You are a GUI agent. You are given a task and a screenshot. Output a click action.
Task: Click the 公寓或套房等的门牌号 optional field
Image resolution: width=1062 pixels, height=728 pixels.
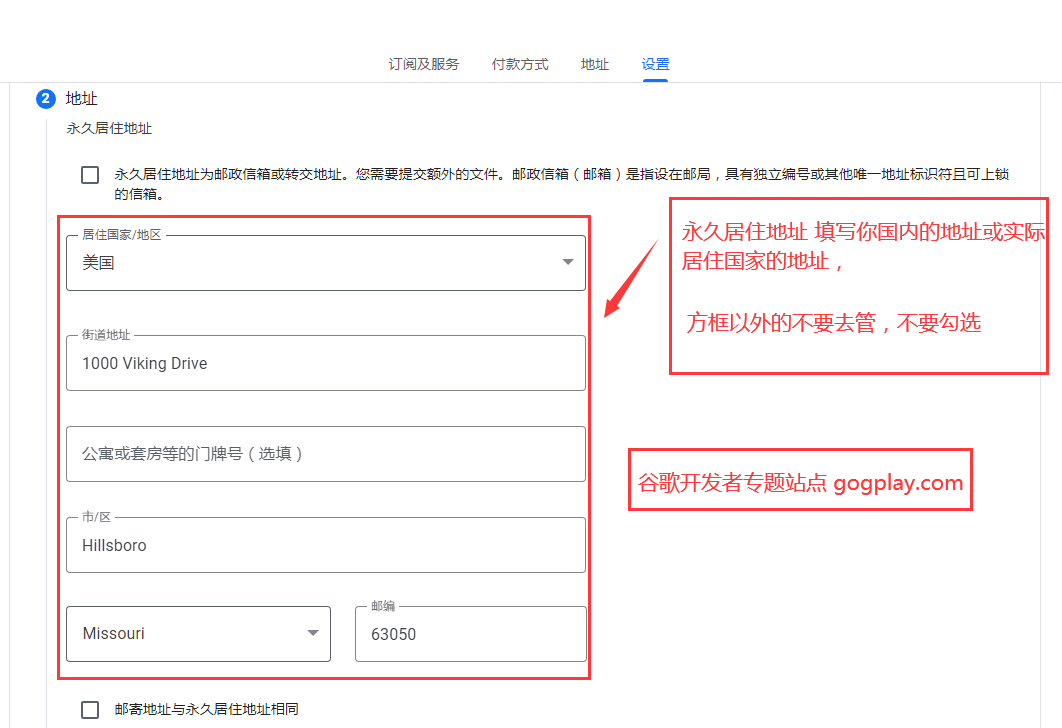point(326,454)
